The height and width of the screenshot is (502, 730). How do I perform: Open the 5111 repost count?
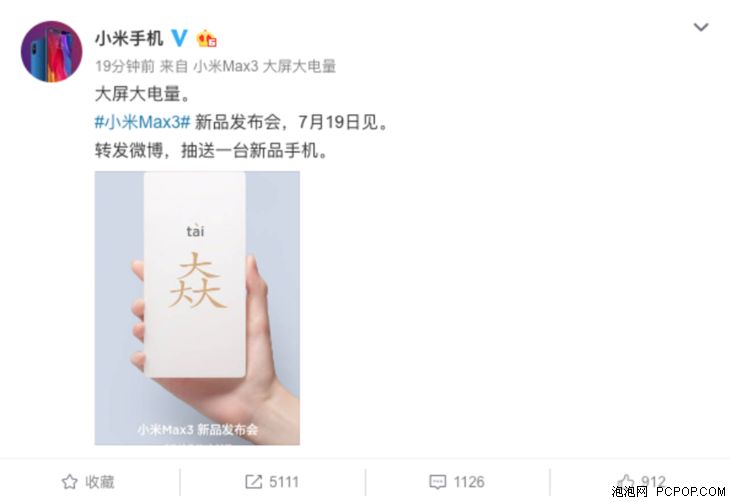[x=284, y=482]
